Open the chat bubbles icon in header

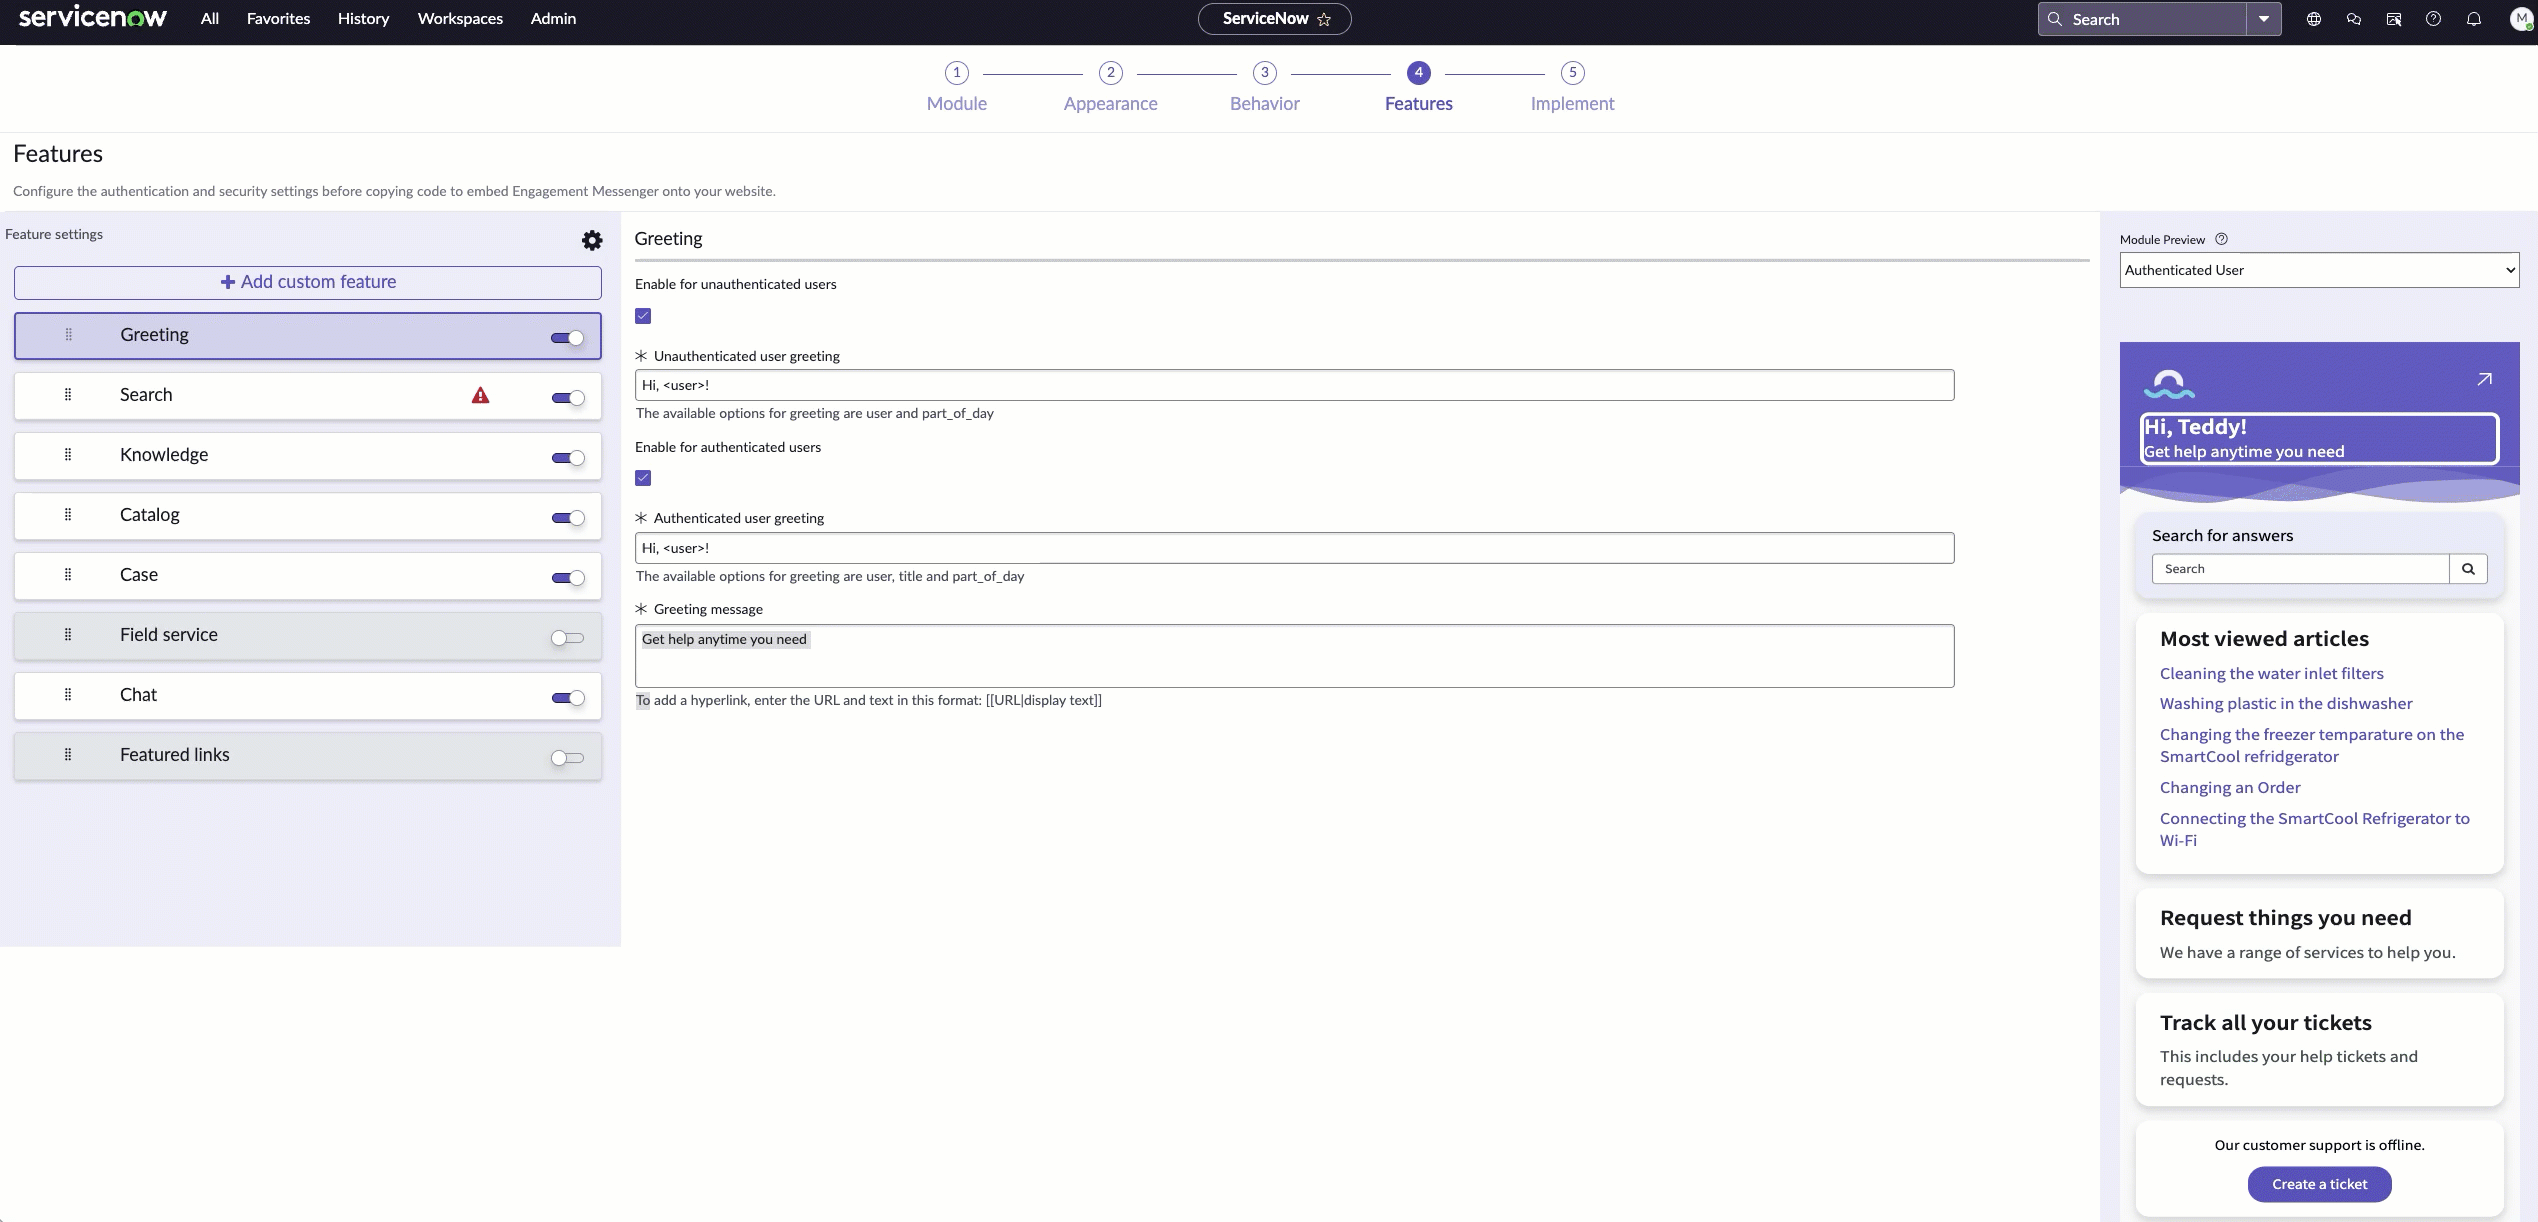pos(2353,19)
